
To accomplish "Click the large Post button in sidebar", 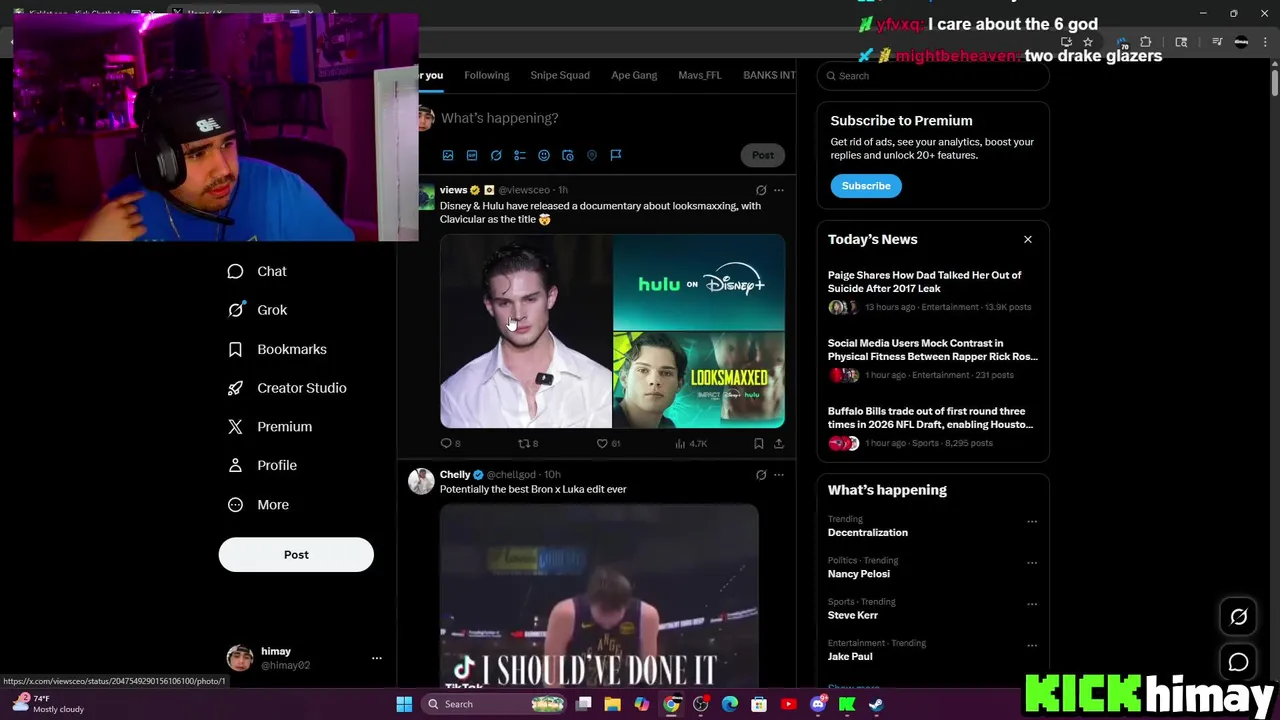I will pyautogui.click(x=296, y=555).
